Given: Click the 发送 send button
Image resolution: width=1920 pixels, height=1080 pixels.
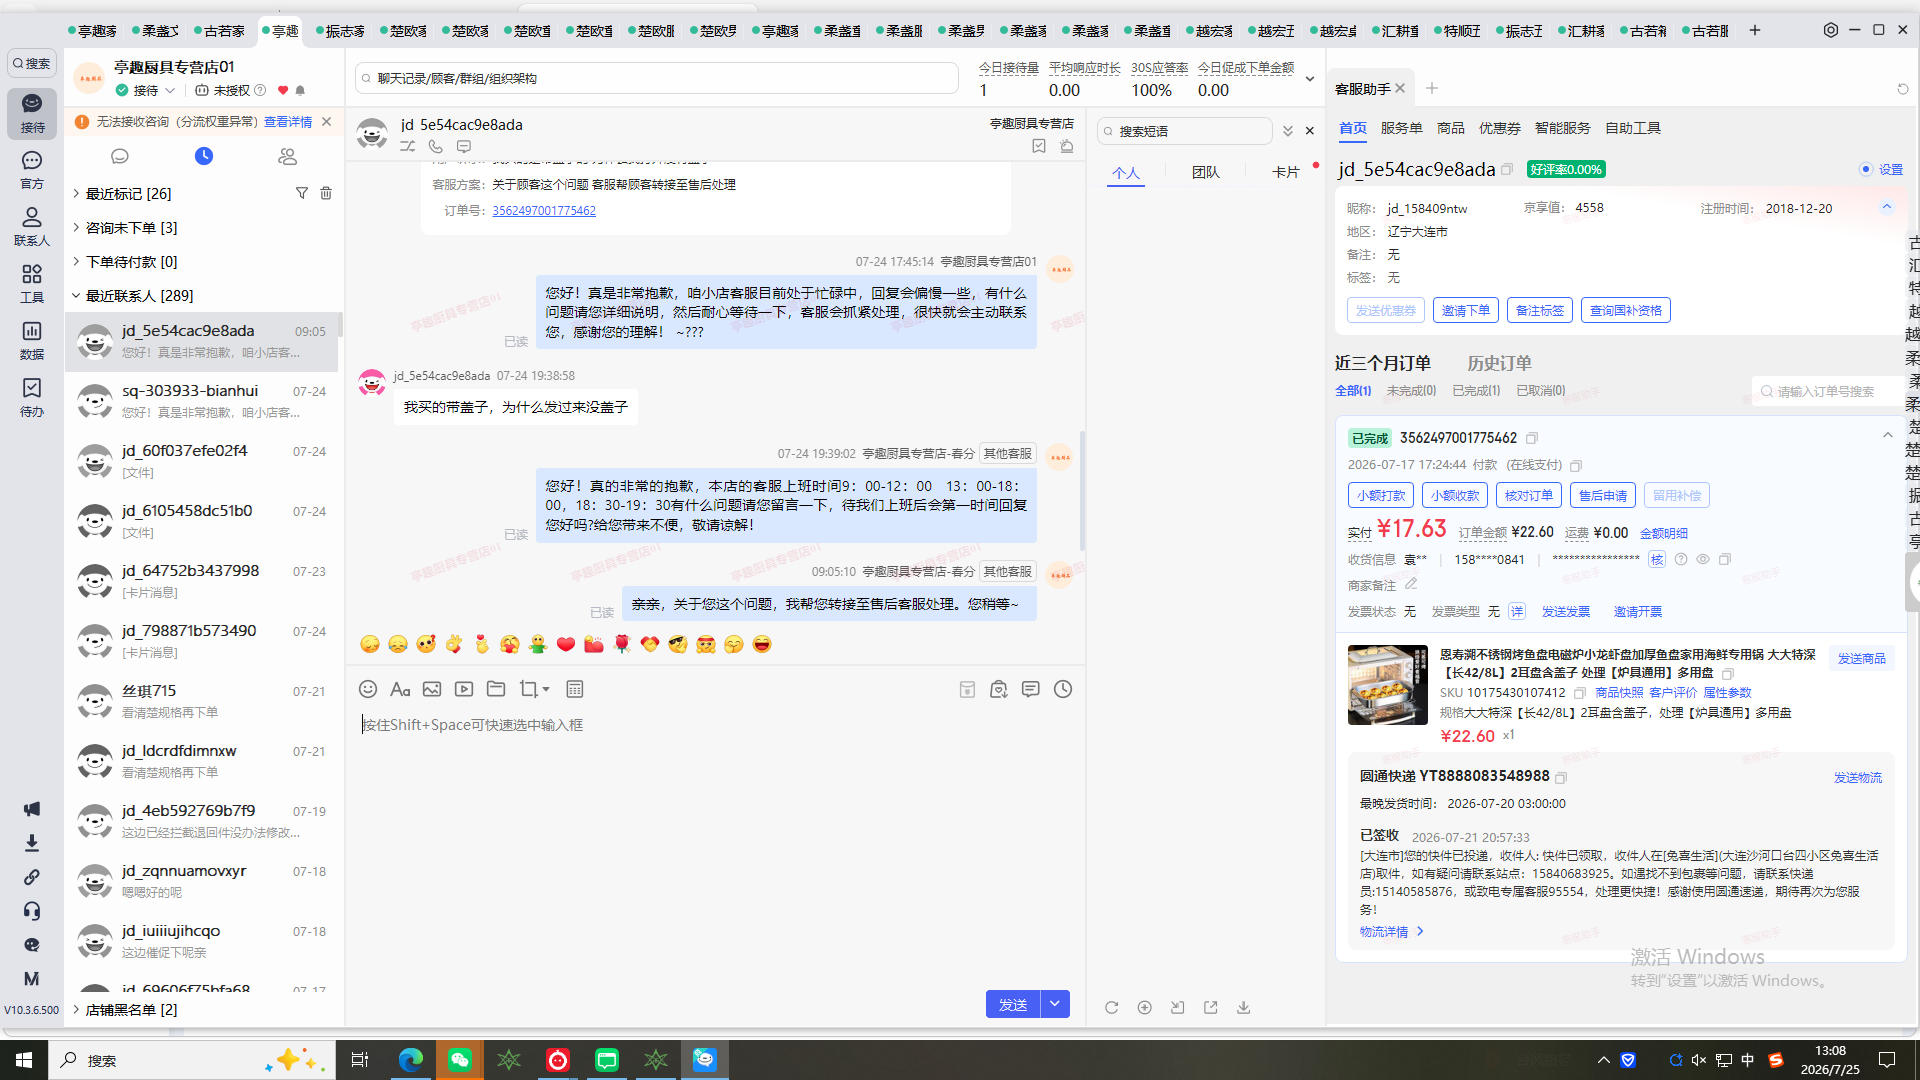Looking at the screenshot, I should [1013, 1004].
